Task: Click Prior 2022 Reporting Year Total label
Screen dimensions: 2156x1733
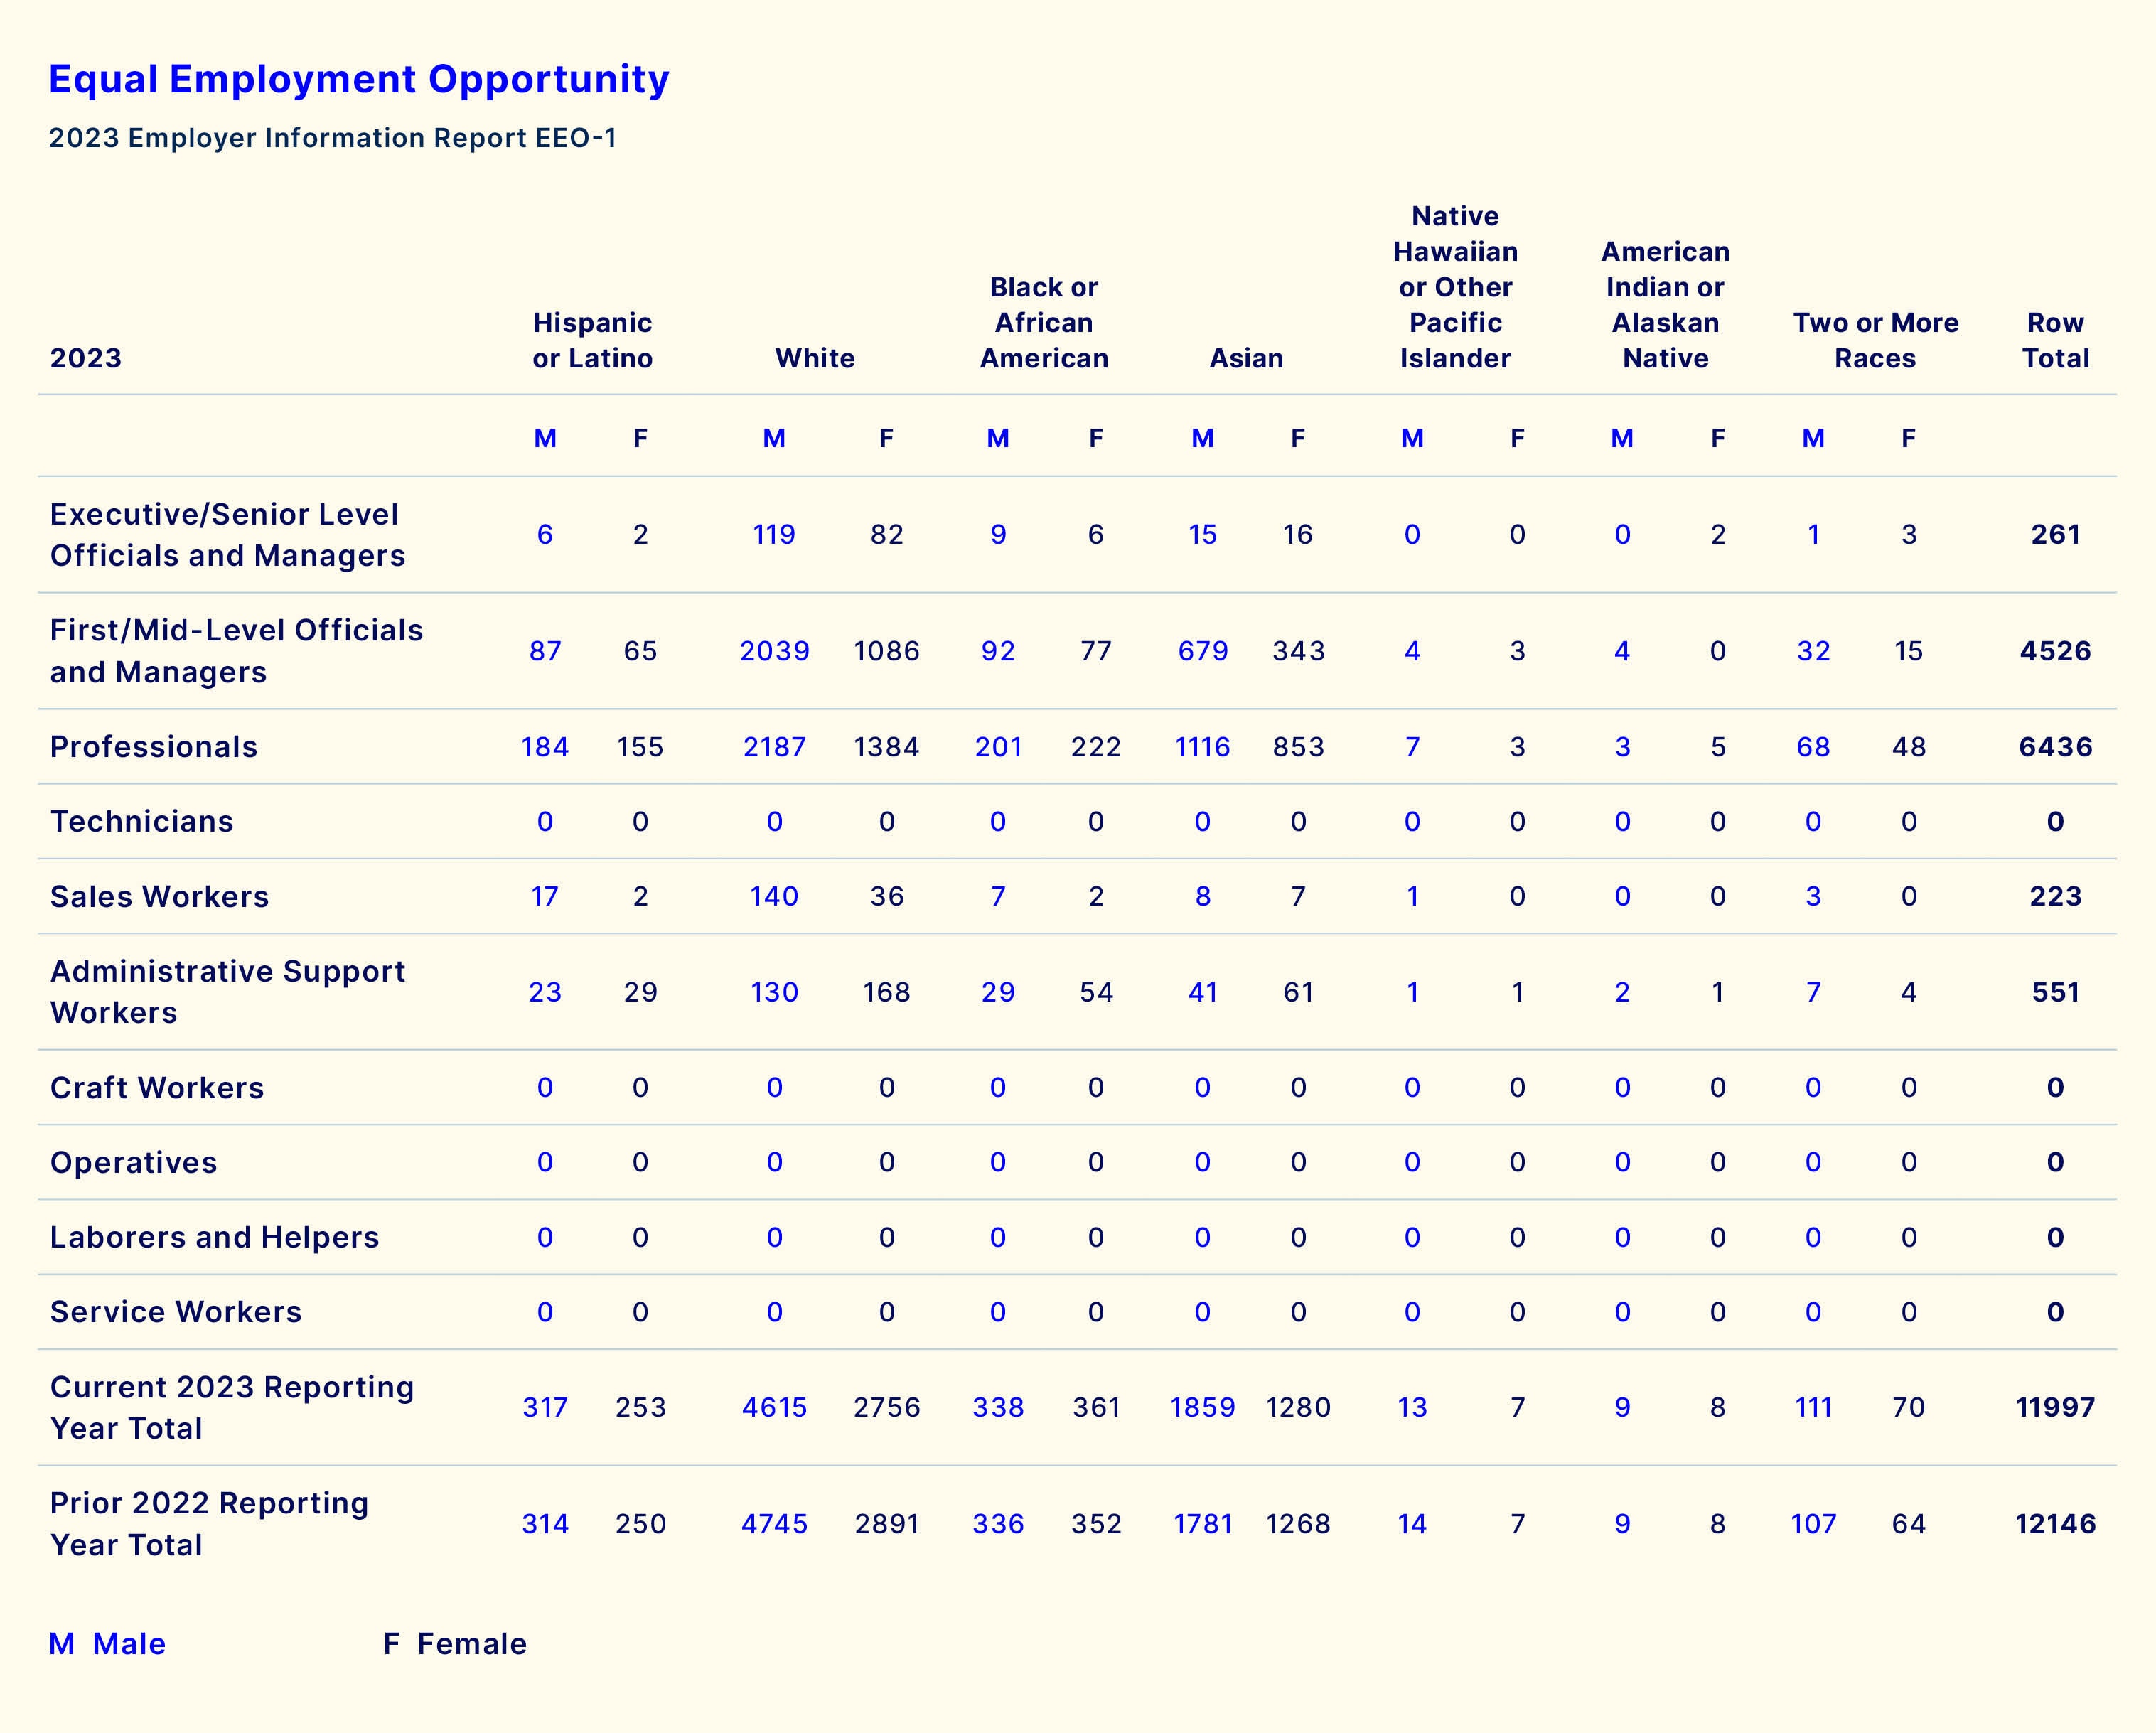Action: [209, 1523]
